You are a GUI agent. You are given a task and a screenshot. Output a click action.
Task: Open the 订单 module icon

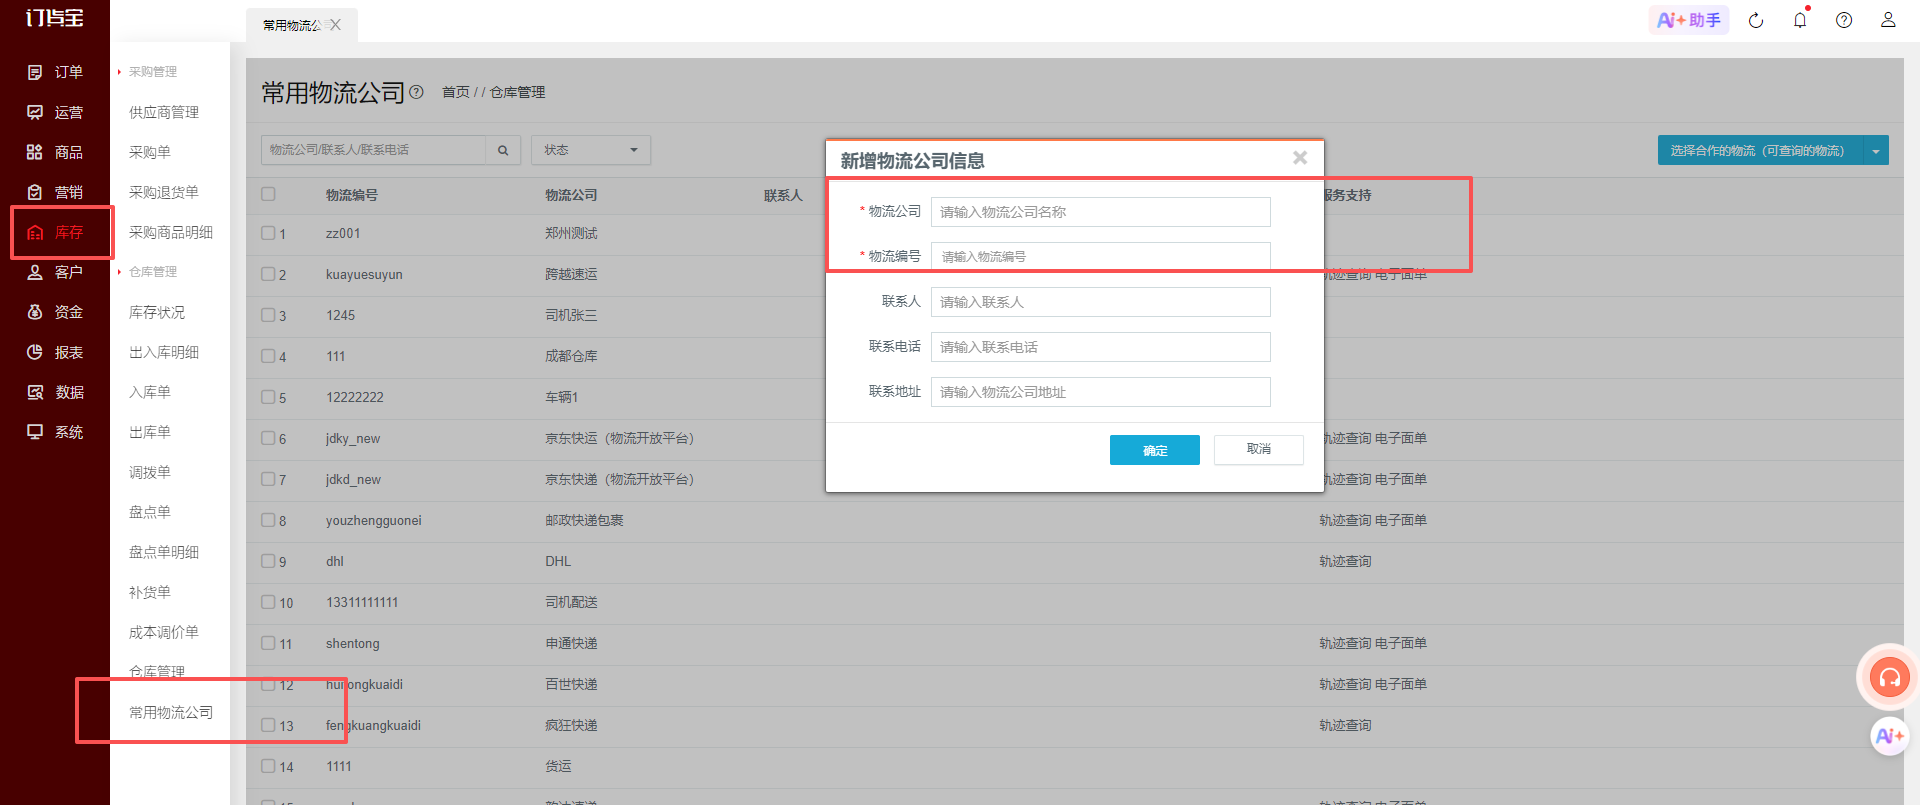(x=35, y=72)
